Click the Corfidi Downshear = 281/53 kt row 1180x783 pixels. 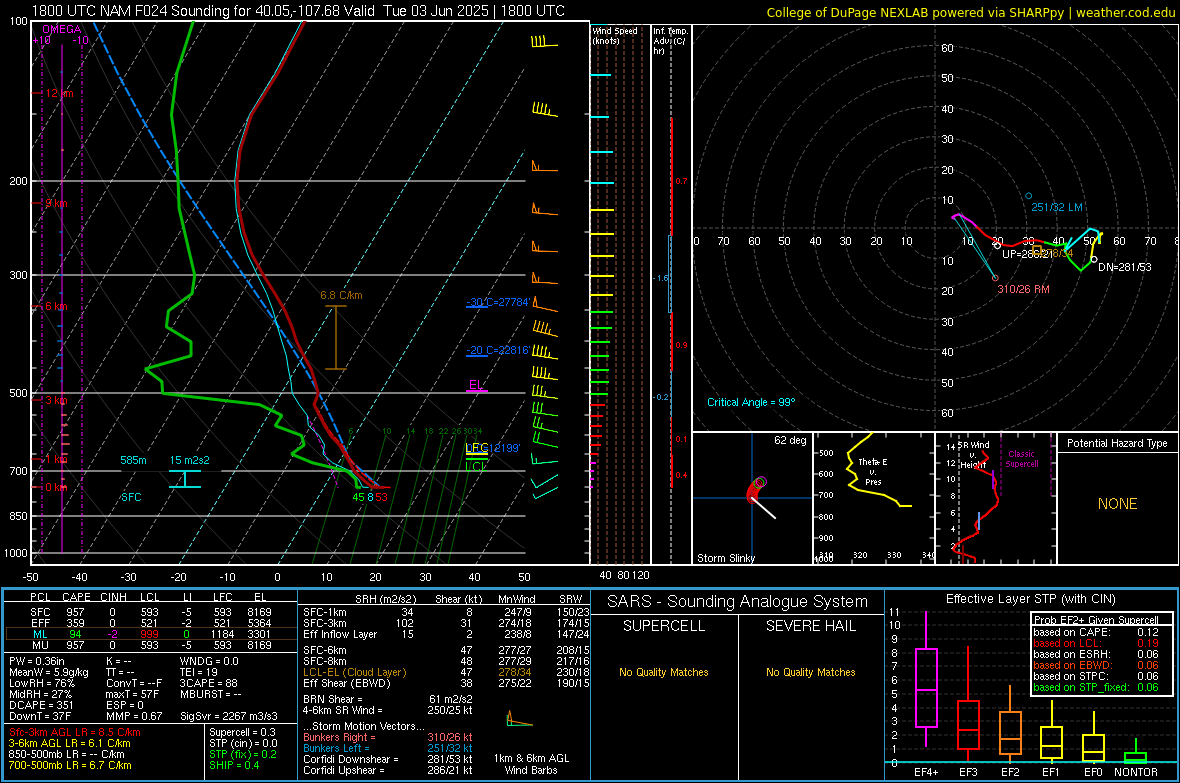[x=388, y=759]
